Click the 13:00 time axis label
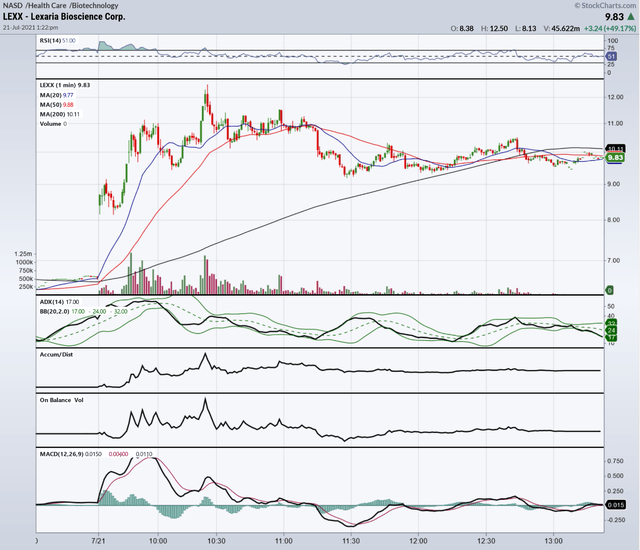The image size is (640, 550). (x=553, y=541)
